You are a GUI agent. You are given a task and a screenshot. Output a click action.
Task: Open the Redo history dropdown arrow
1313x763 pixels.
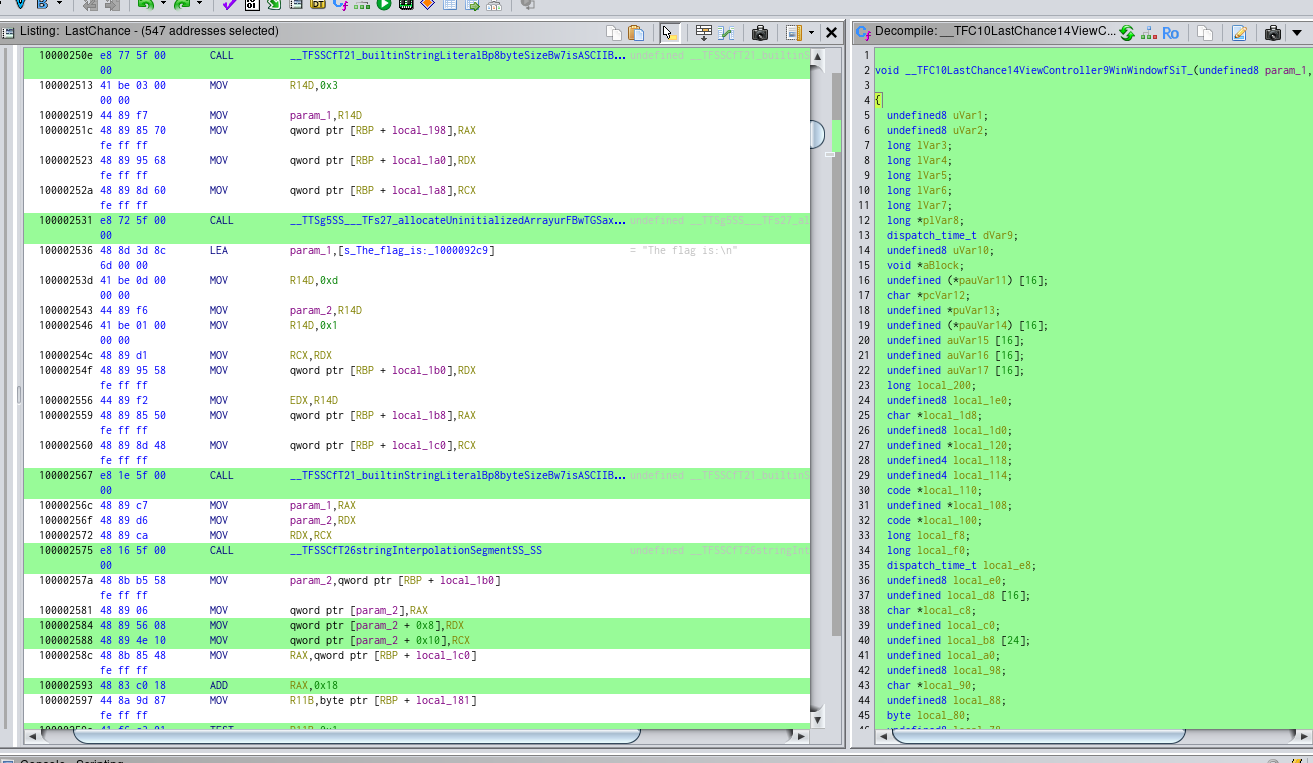(x=197, y=5)
